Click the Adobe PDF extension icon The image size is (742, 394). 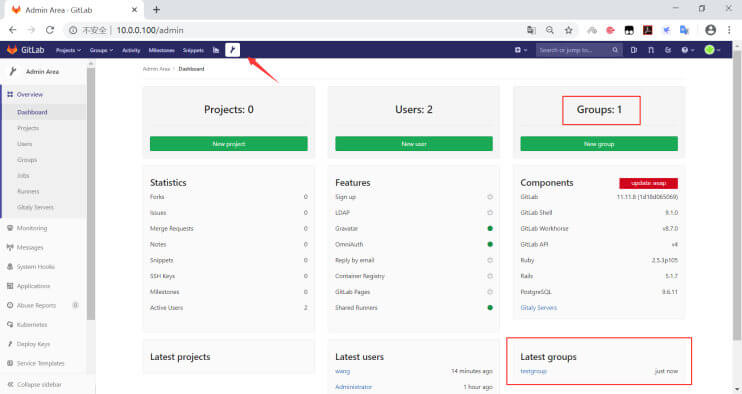pos(647,30)
